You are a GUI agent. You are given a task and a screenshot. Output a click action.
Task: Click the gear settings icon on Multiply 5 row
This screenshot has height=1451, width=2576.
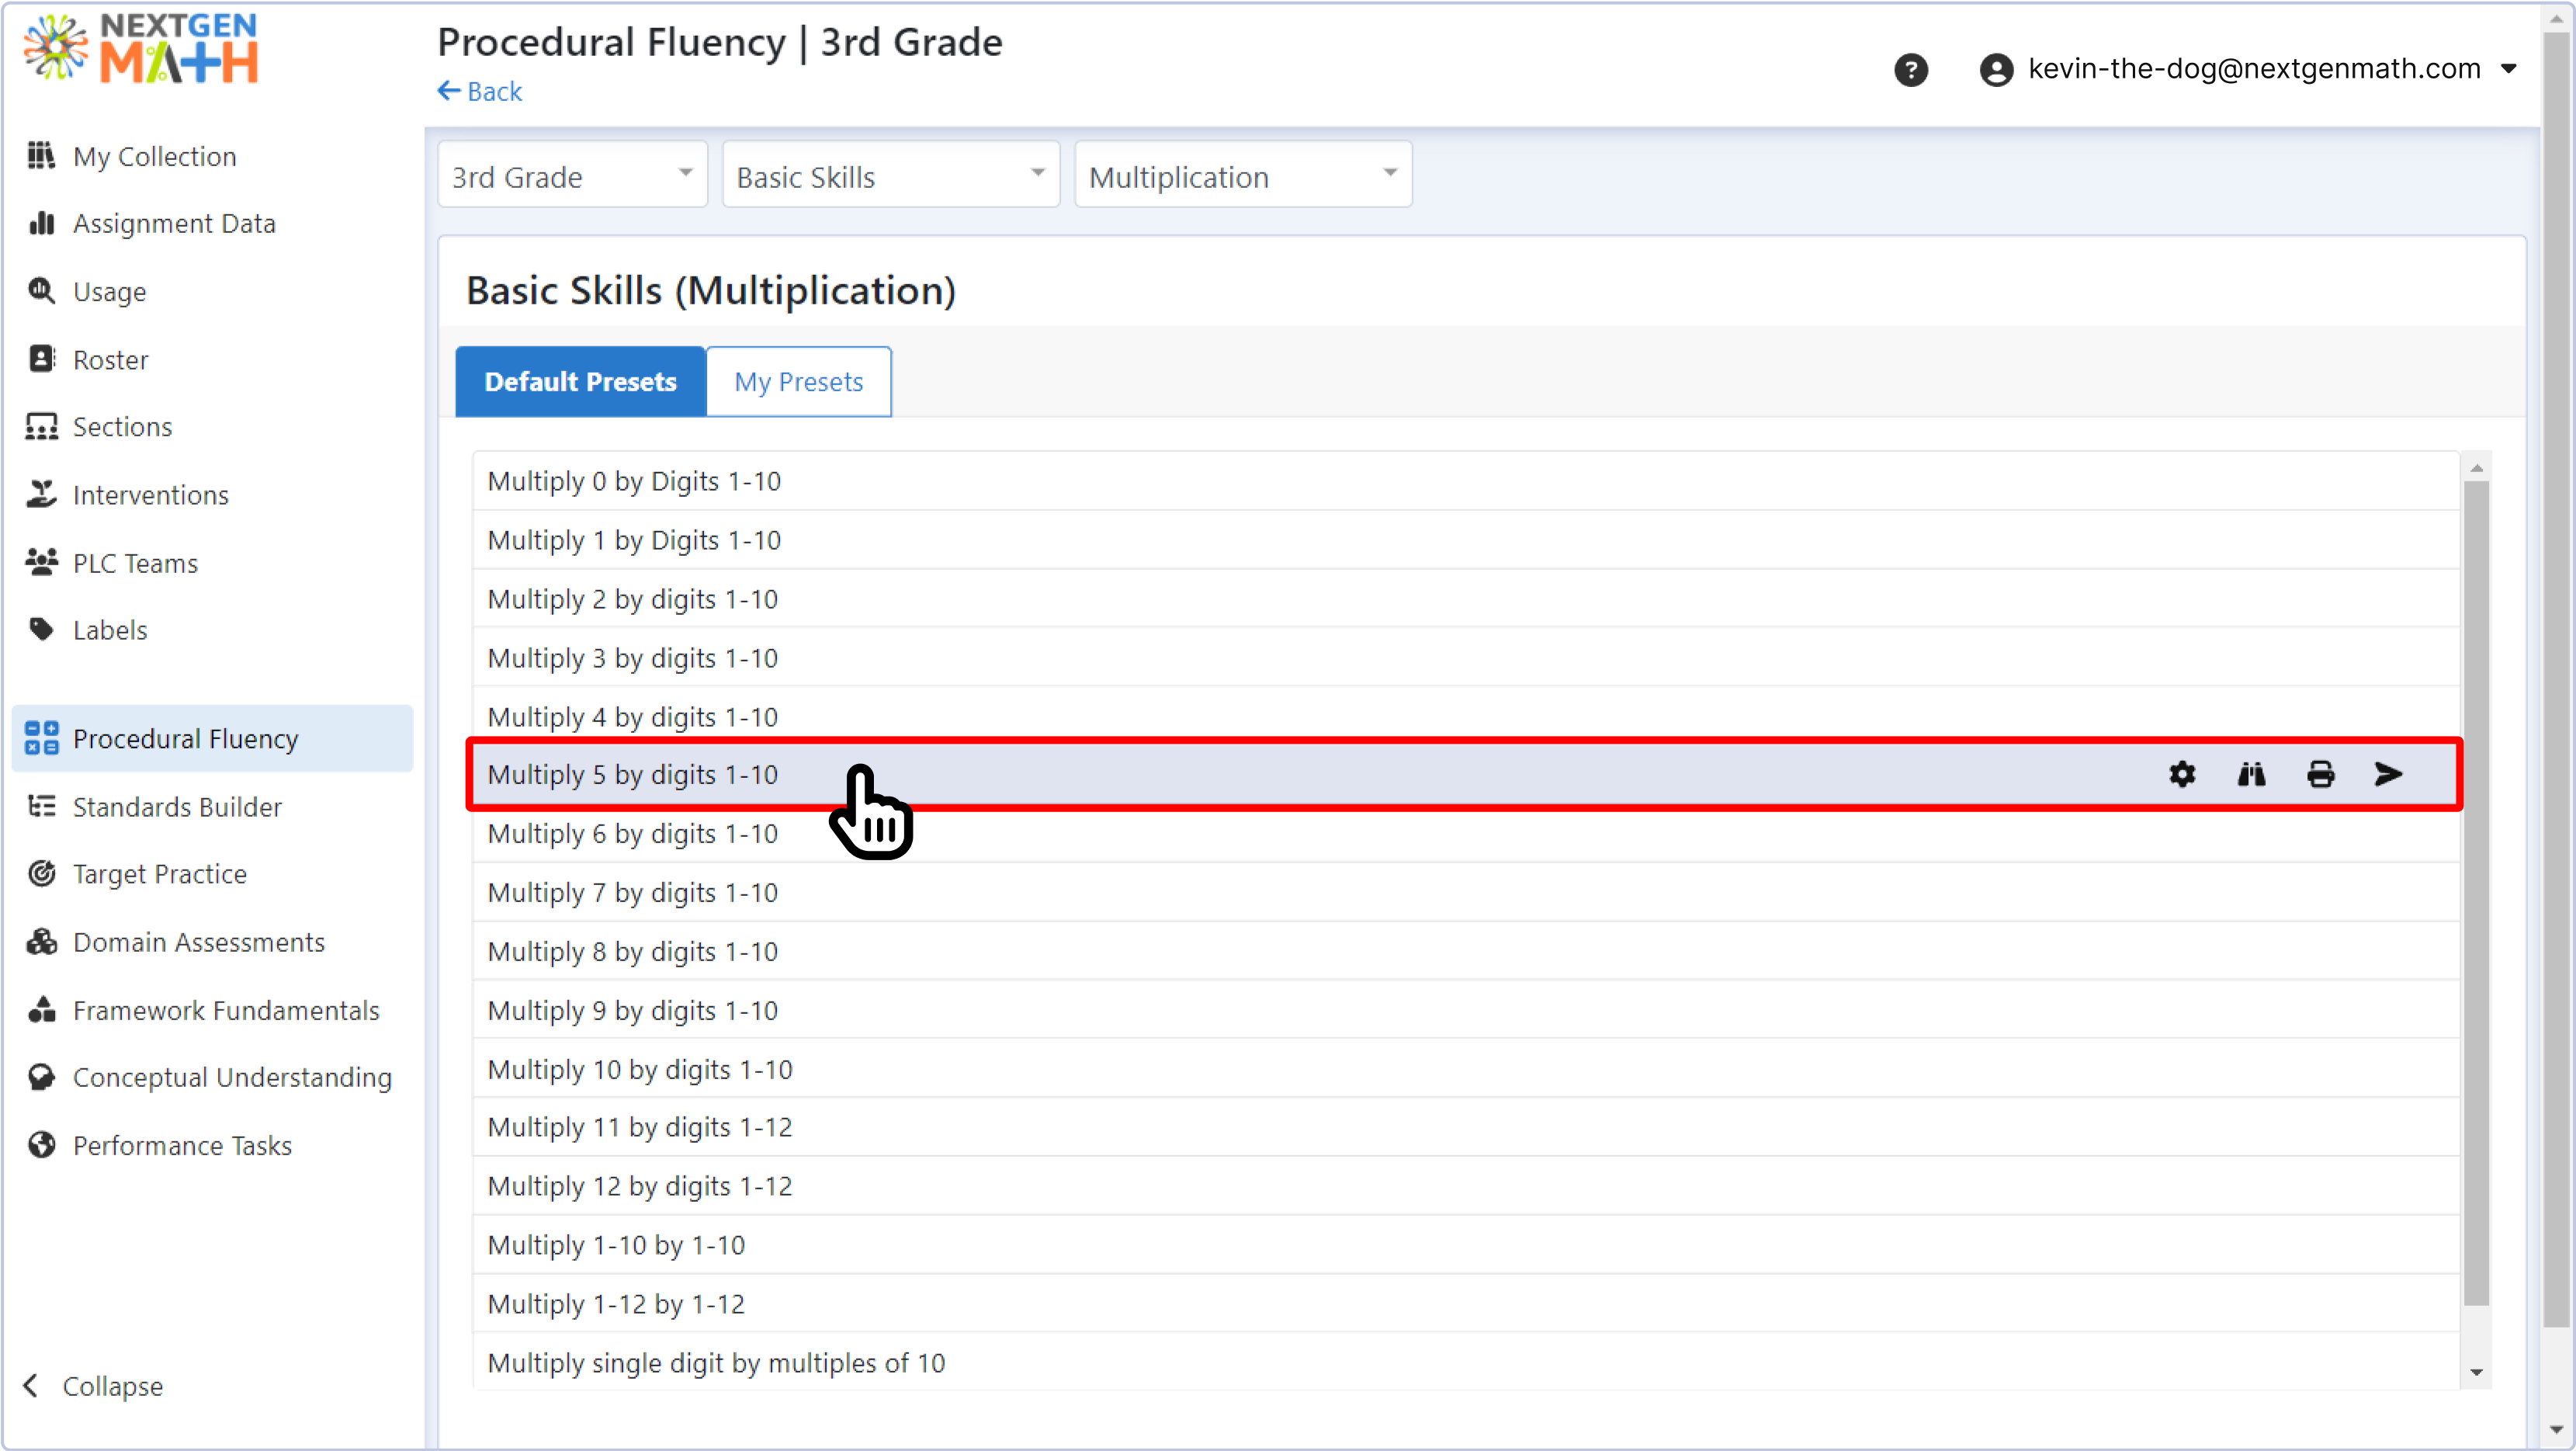(2182, 774)
